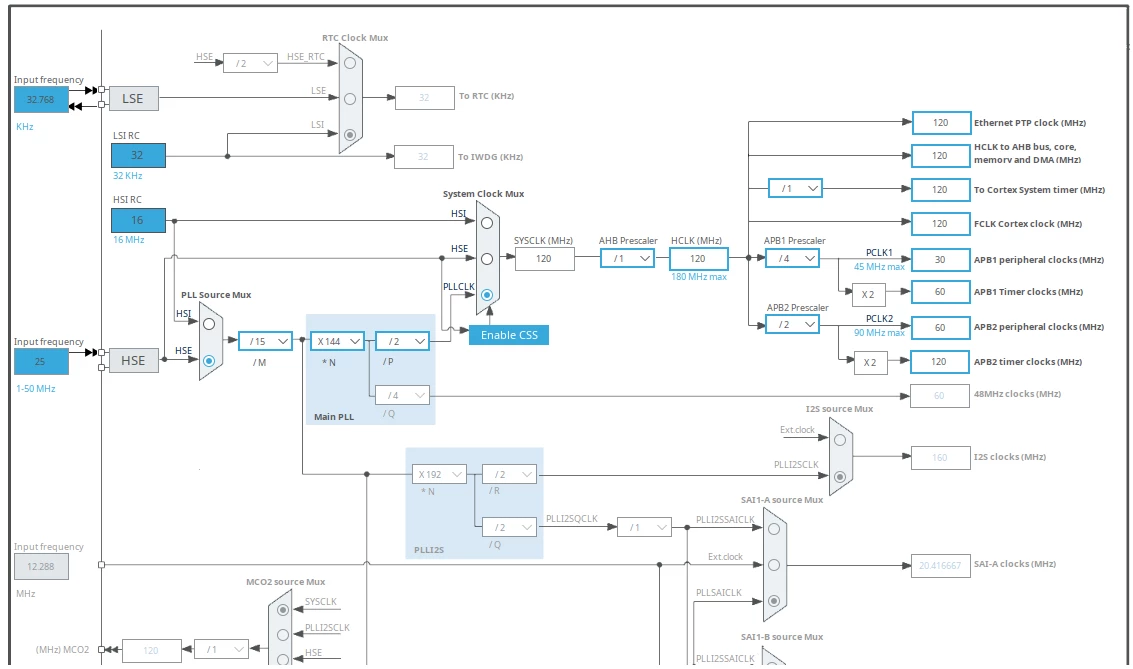Open the PLLI2S X192 N multiplier dropdown
The height and width of the screenshot is (669, 1133).
(x=439, y=474)
